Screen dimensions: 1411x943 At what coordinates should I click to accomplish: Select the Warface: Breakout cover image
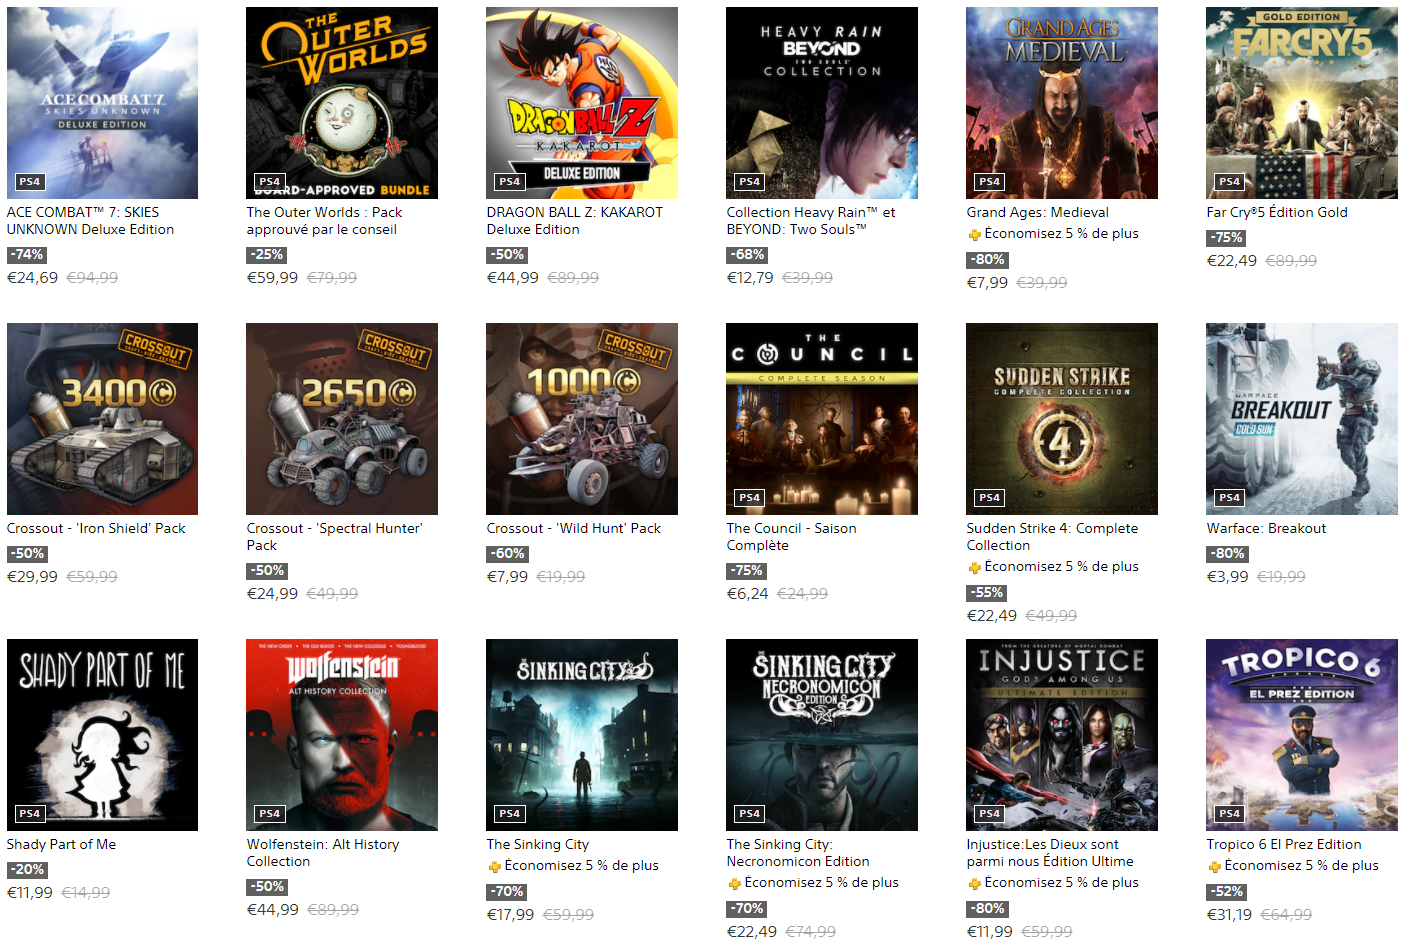point(1302,419)
